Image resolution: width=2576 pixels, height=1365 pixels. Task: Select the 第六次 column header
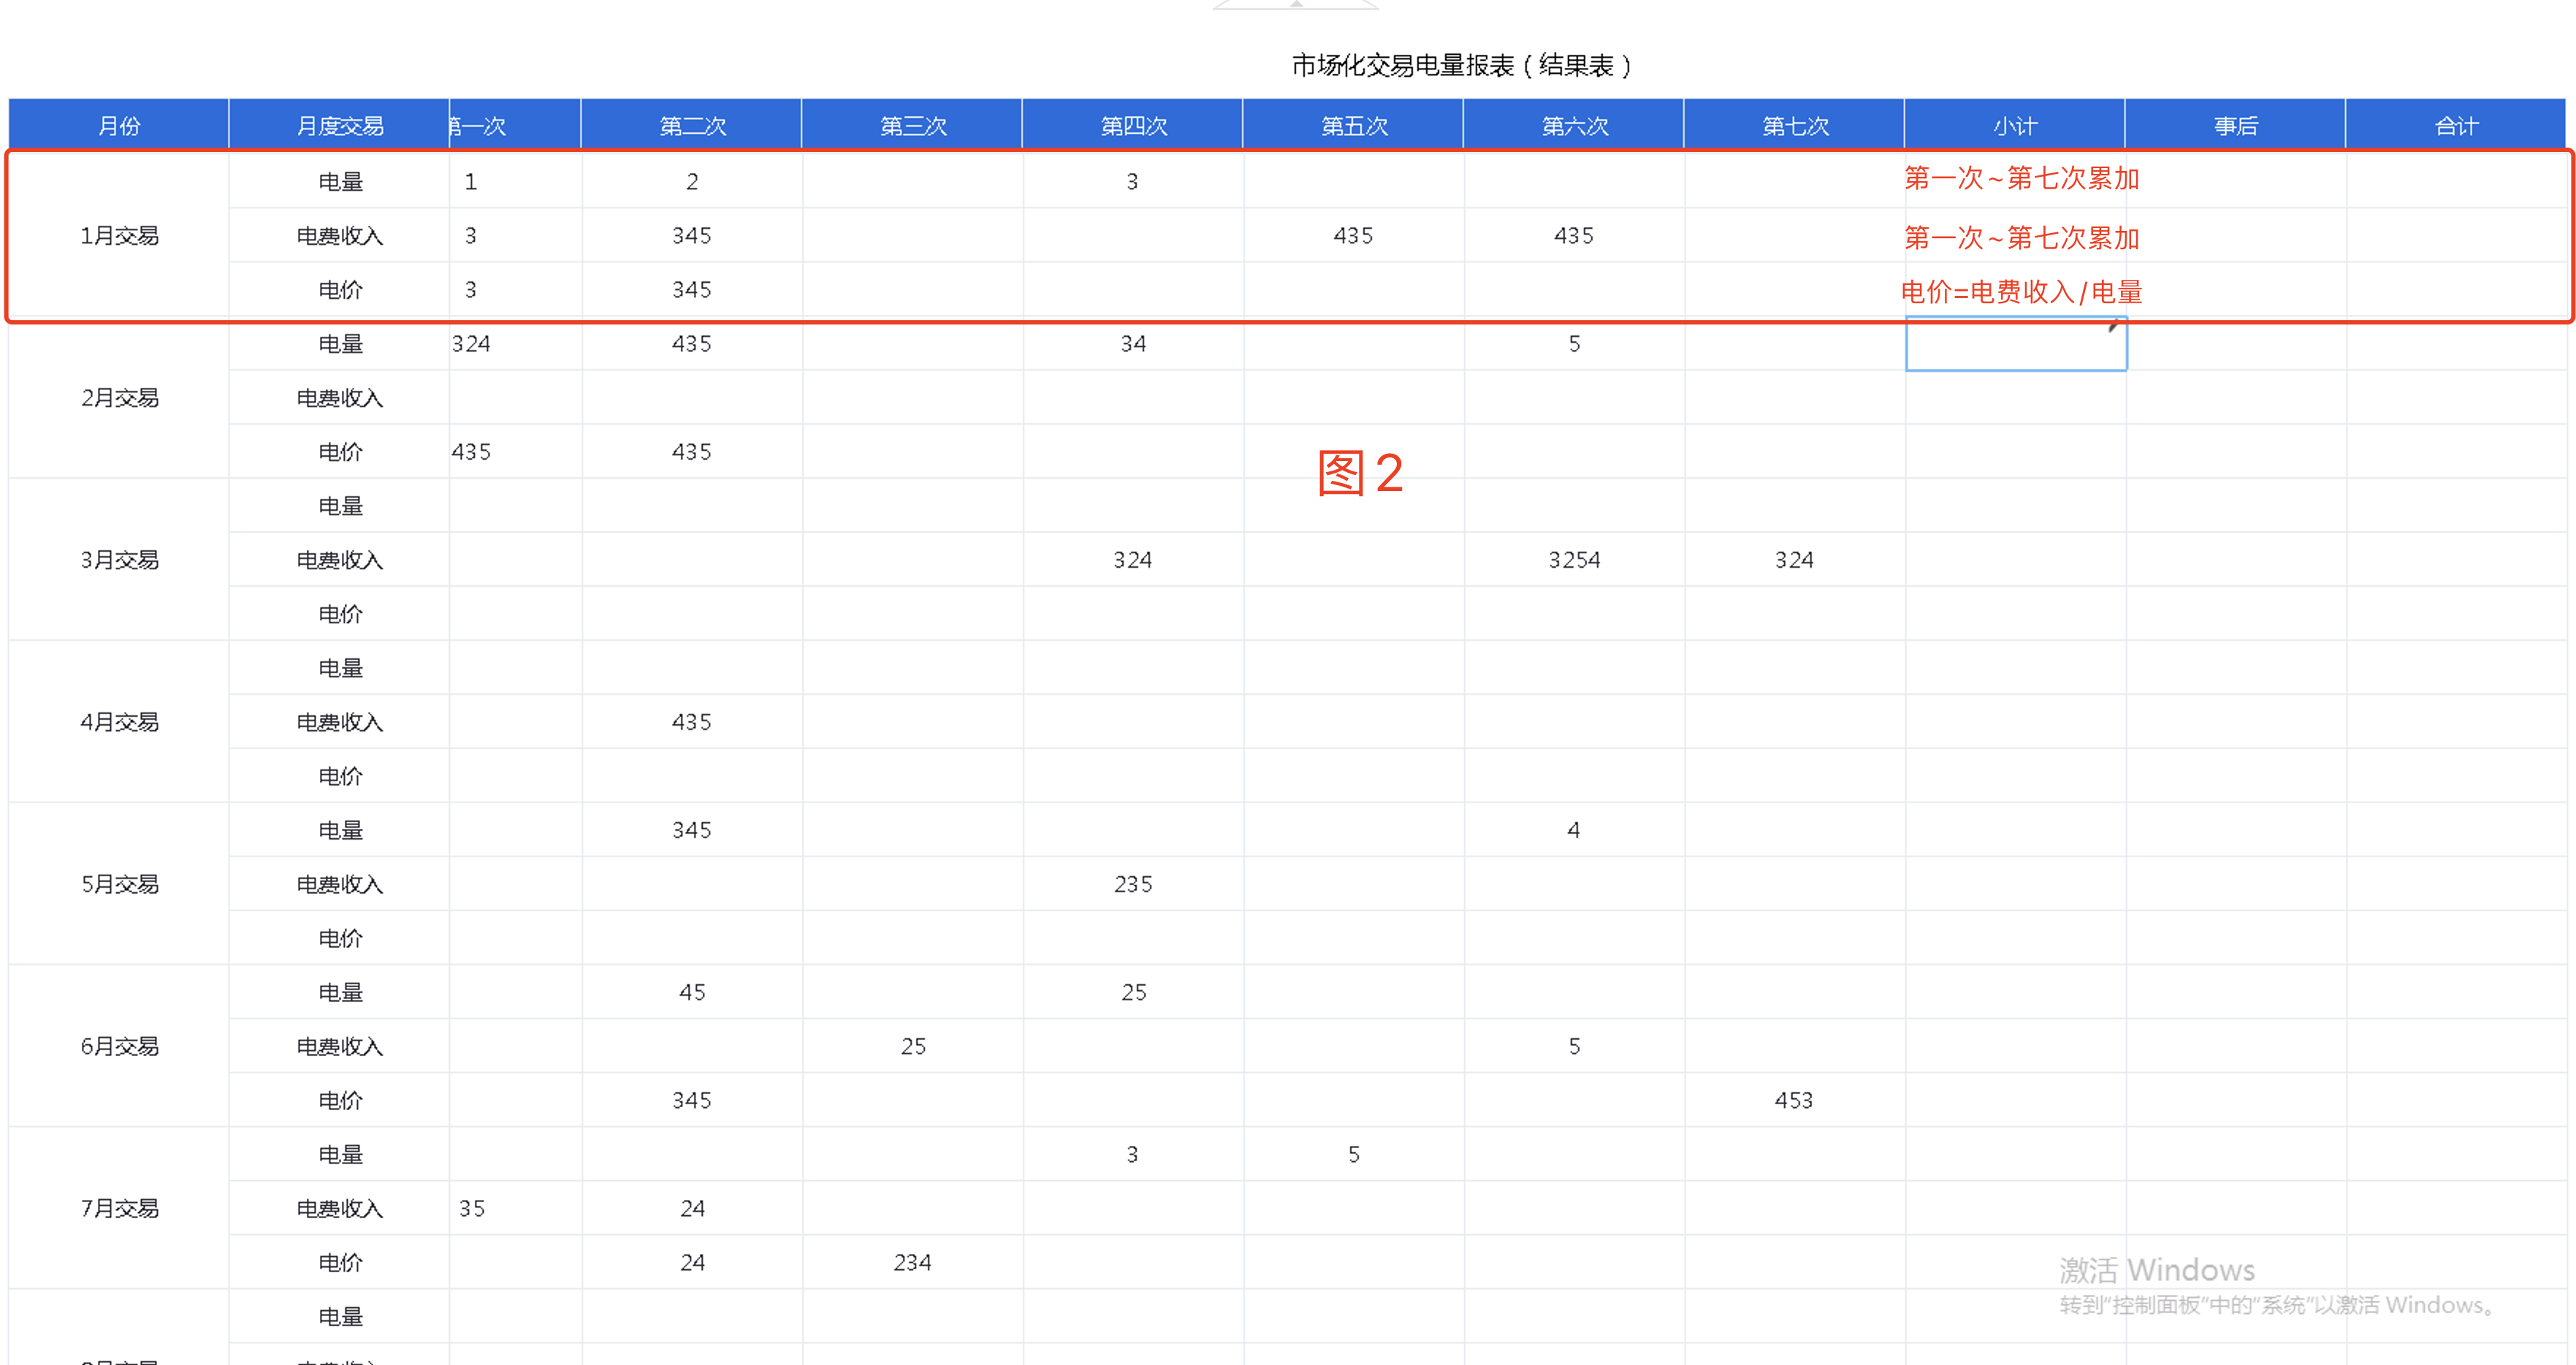tap(1574, 126)
